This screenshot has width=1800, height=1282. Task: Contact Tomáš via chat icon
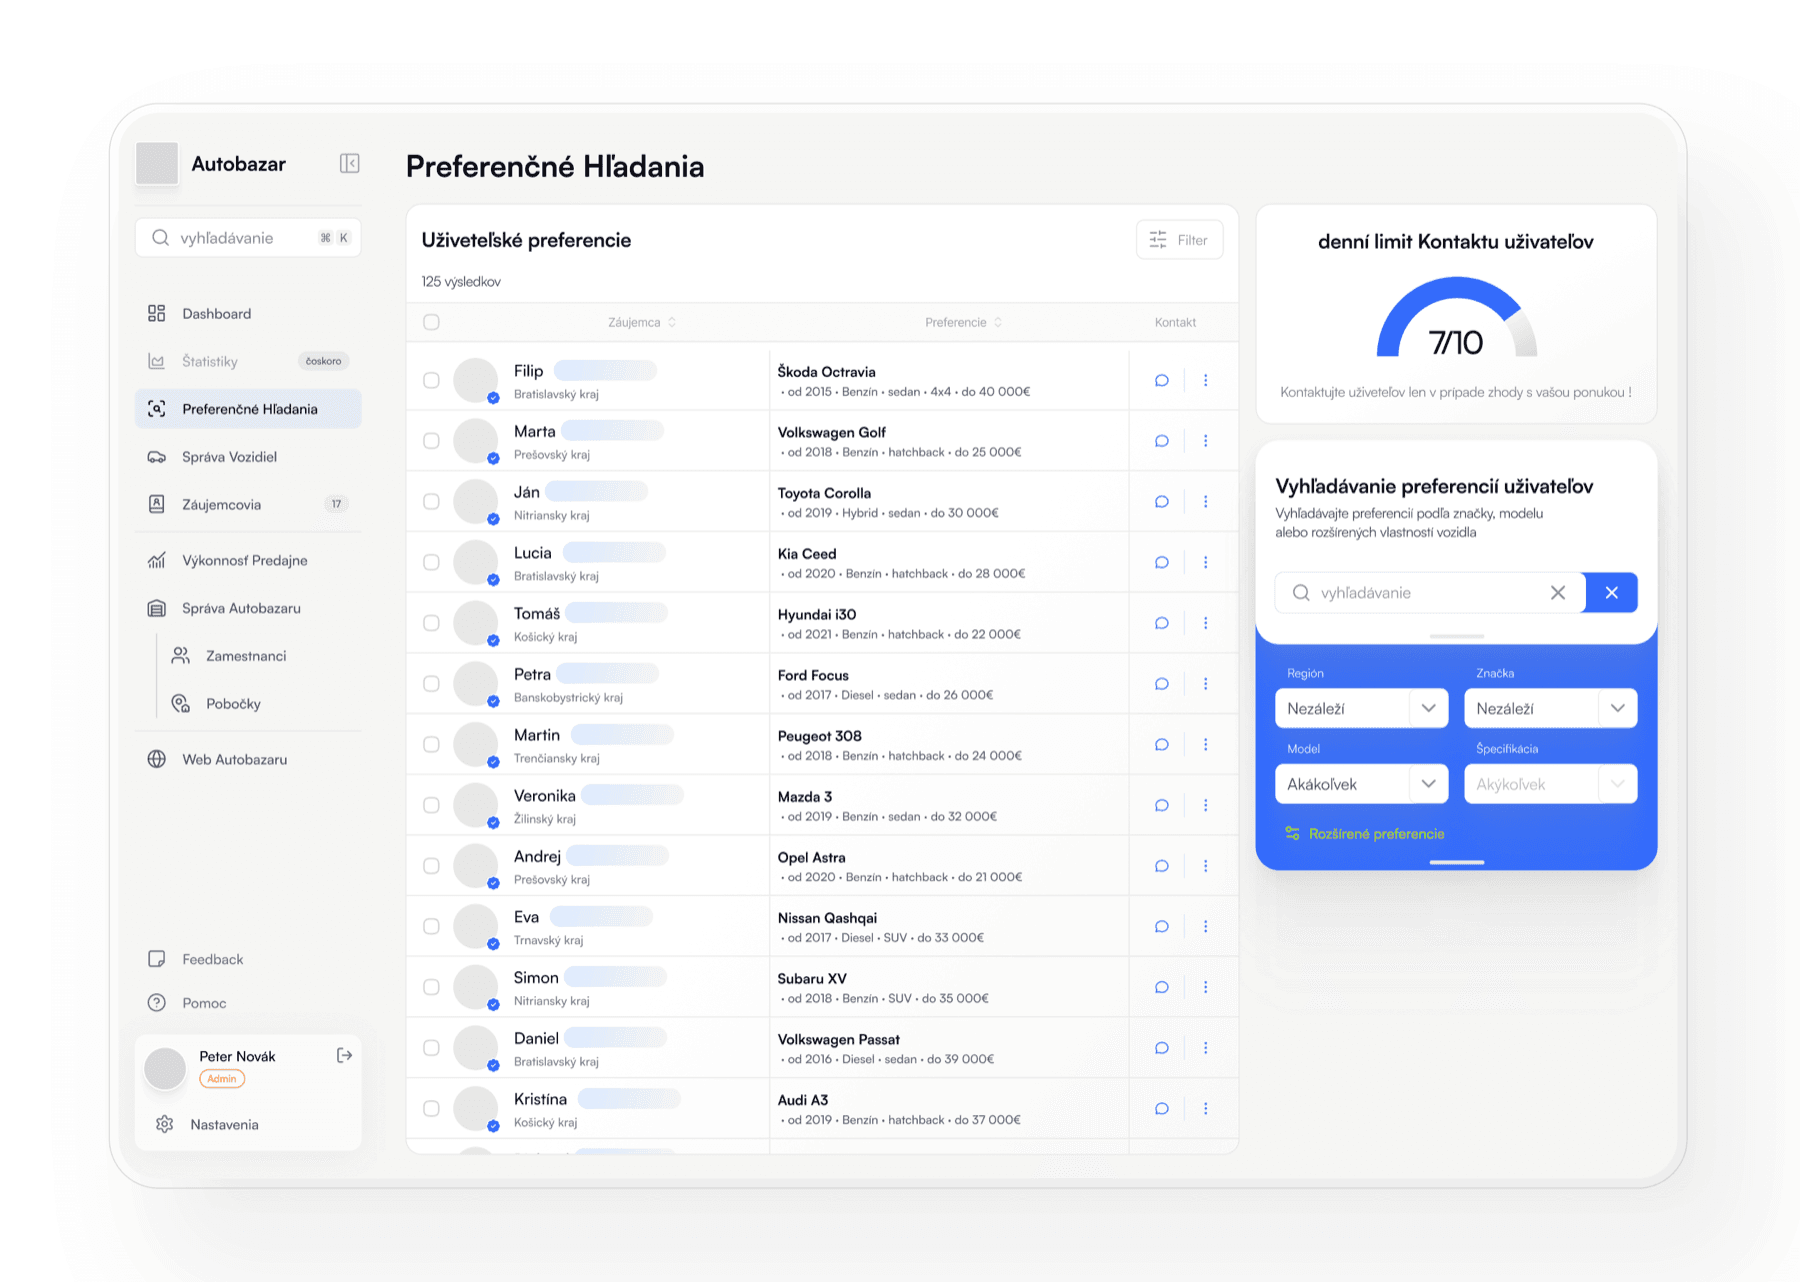(1161, 623)
